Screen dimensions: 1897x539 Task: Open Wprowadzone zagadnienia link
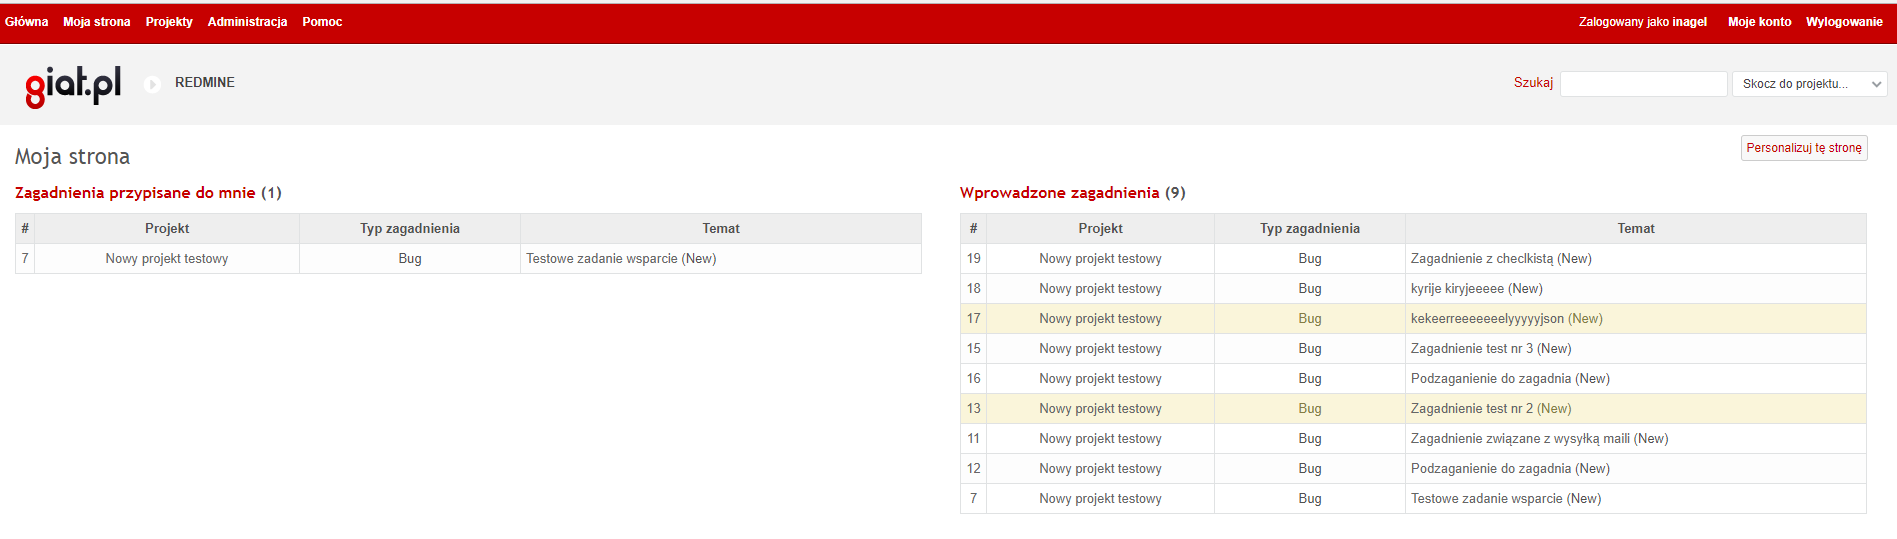click(1059, 193)
